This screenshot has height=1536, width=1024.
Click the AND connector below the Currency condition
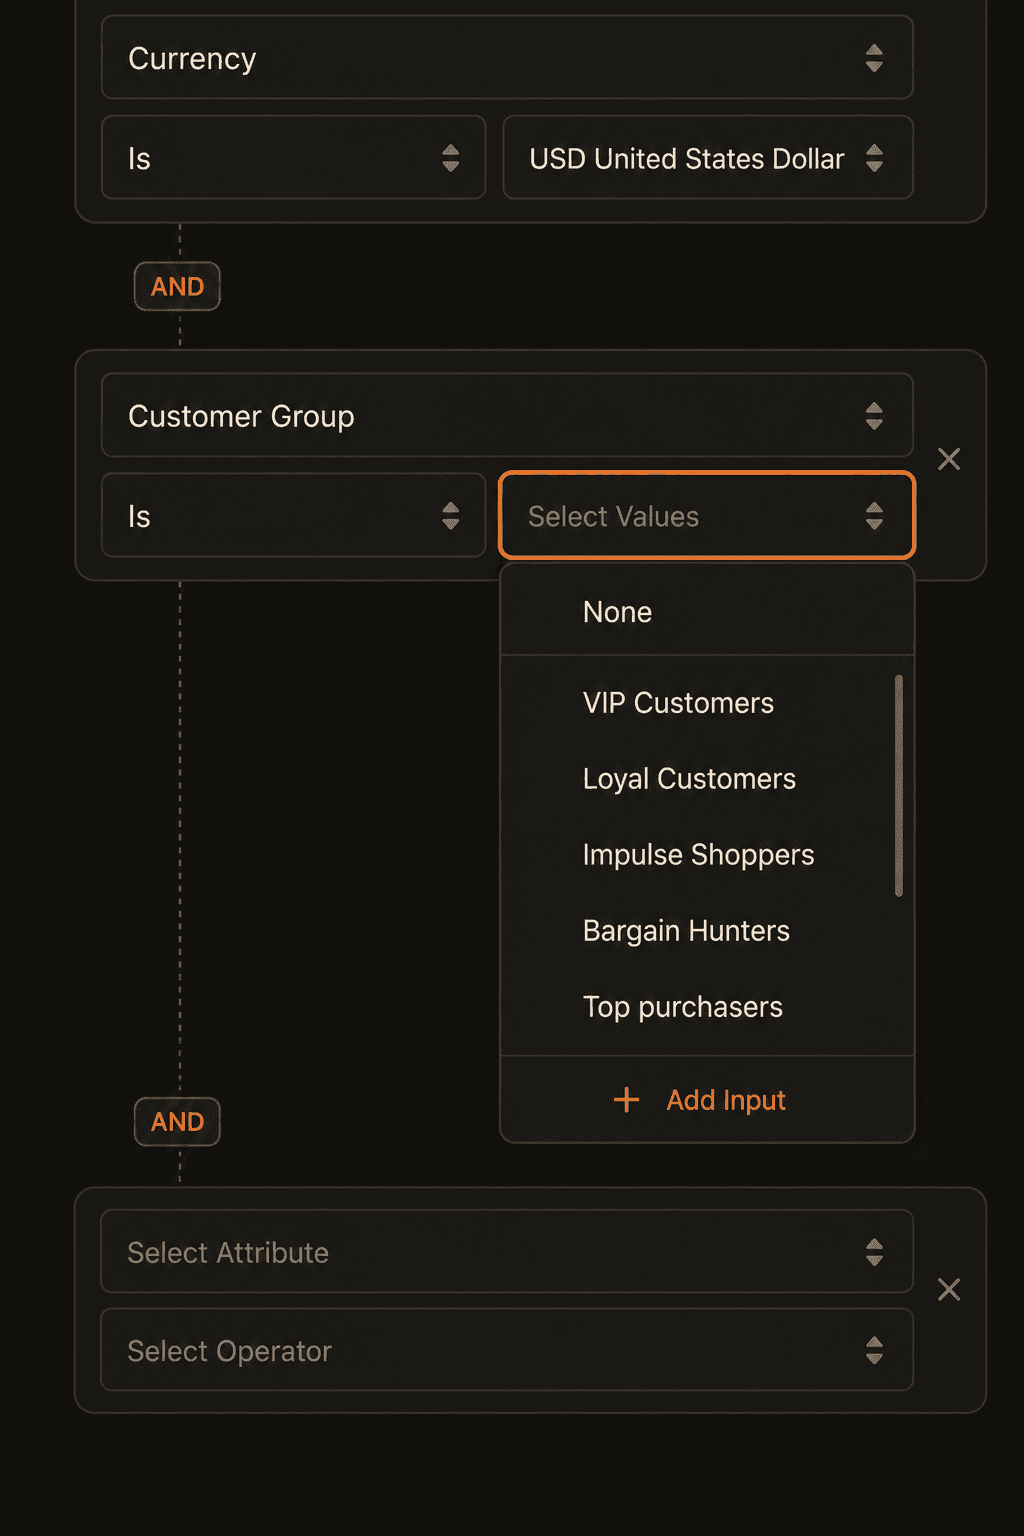(x=177, y=287)
